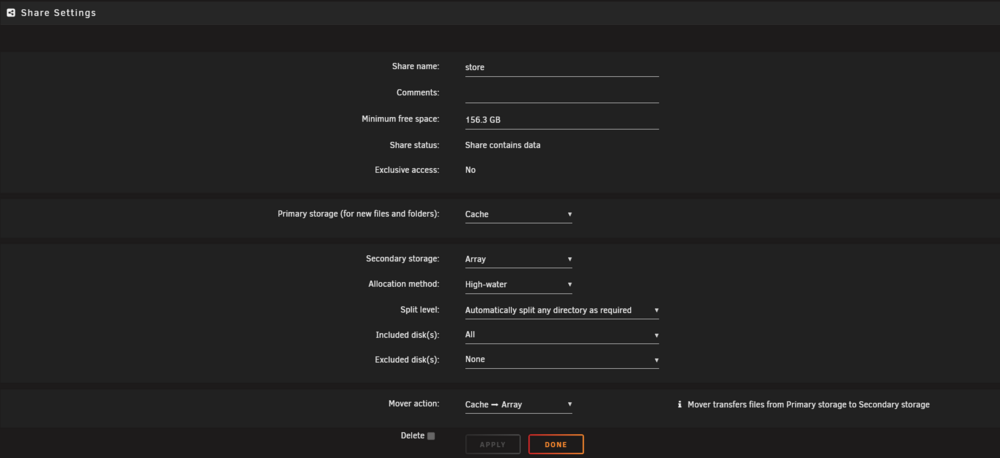Click the 'Included disk(s):' label

click(408, 335)
